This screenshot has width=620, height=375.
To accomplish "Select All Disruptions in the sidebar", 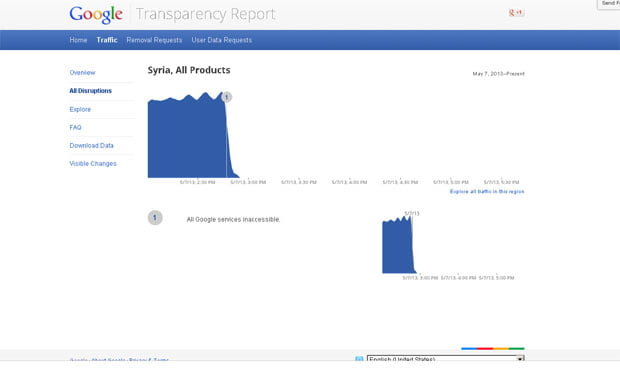I will [x=91, y=91].
